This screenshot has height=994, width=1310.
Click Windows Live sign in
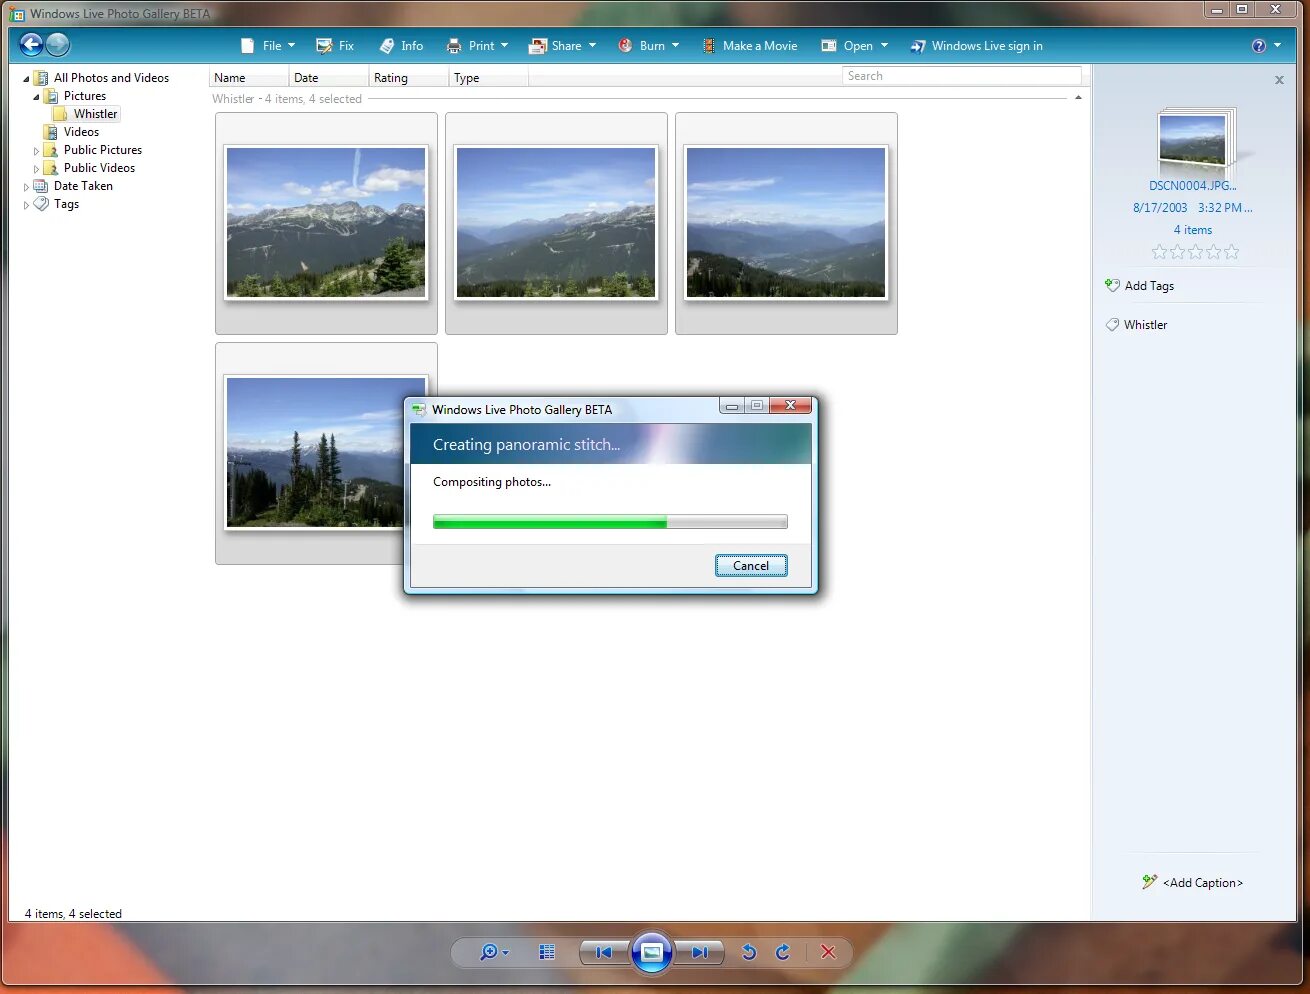pyautogui.click(x=977, y=46)
